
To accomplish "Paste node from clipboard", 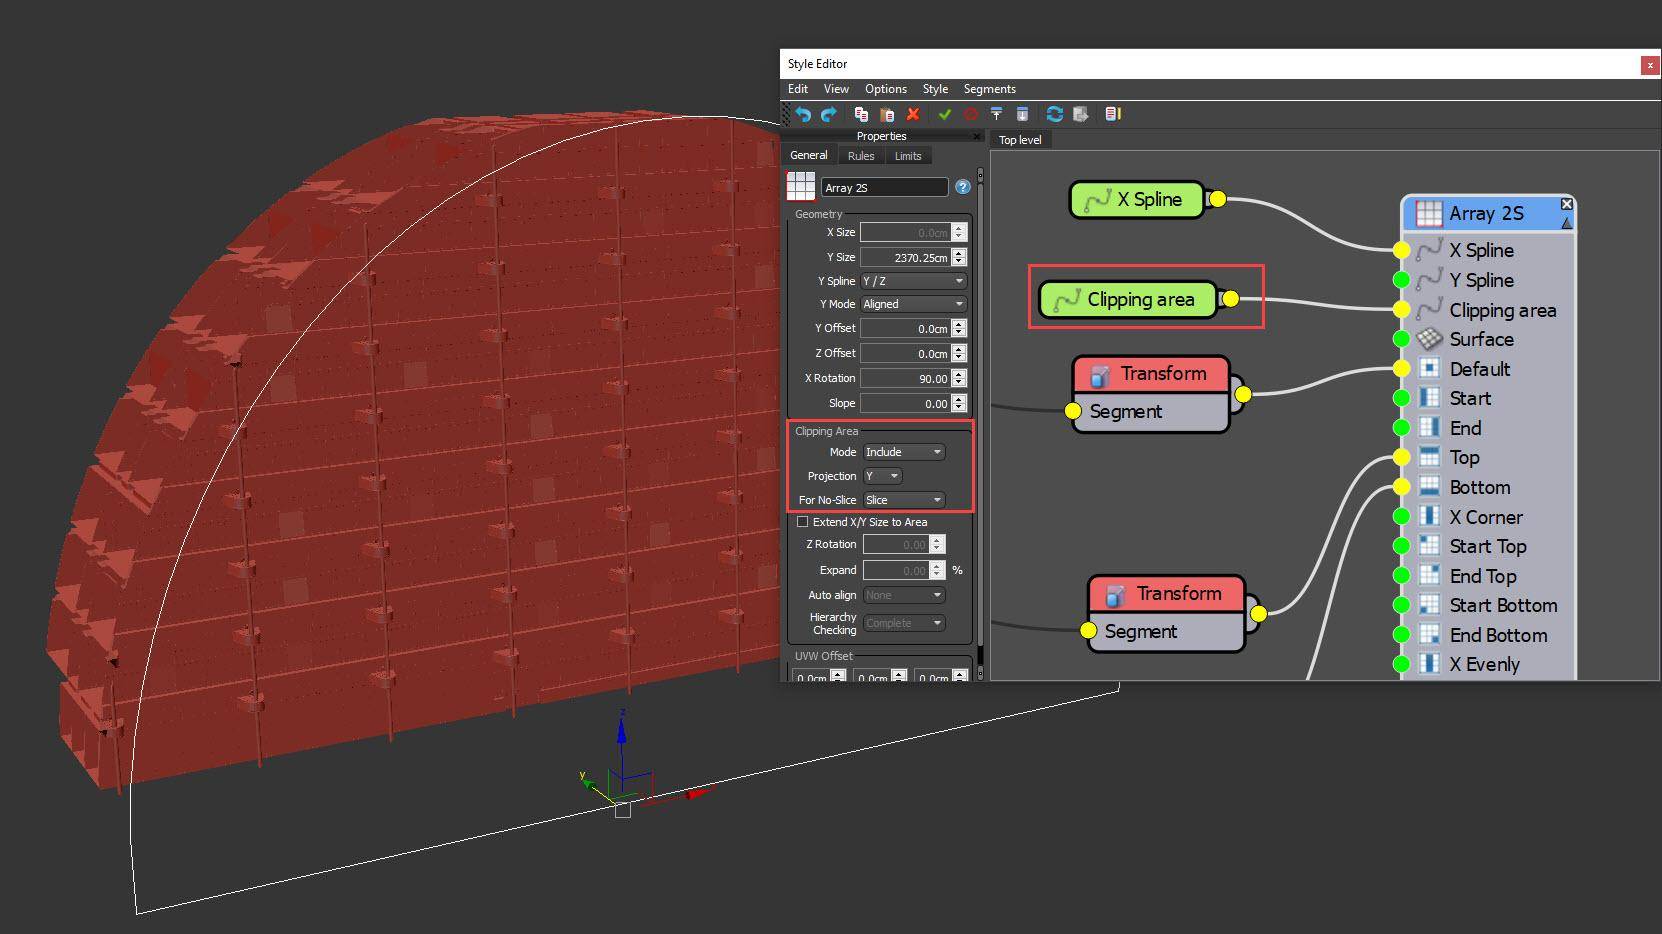I will (x=886, y=113).
